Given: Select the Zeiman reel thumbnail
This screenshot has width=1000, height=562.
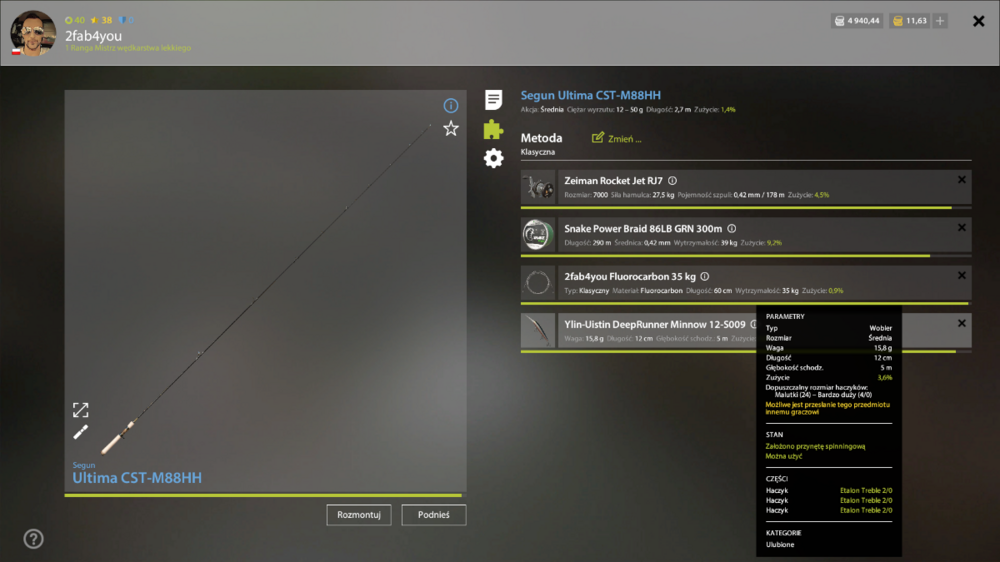Looking at the screenshot, I should [x=538, y=188].
